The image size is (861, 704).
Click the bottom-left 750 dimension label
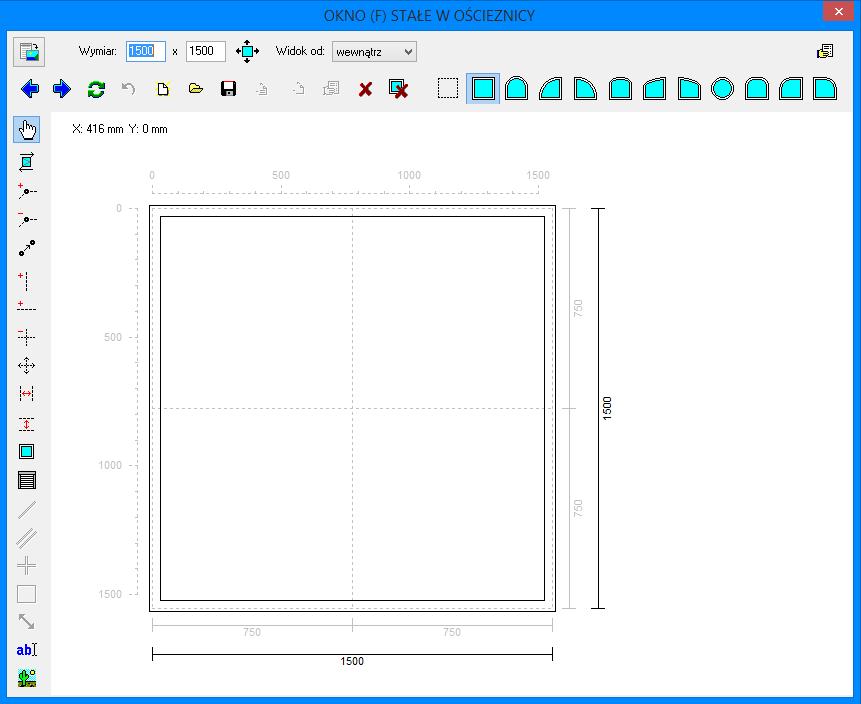coord(252,632)
